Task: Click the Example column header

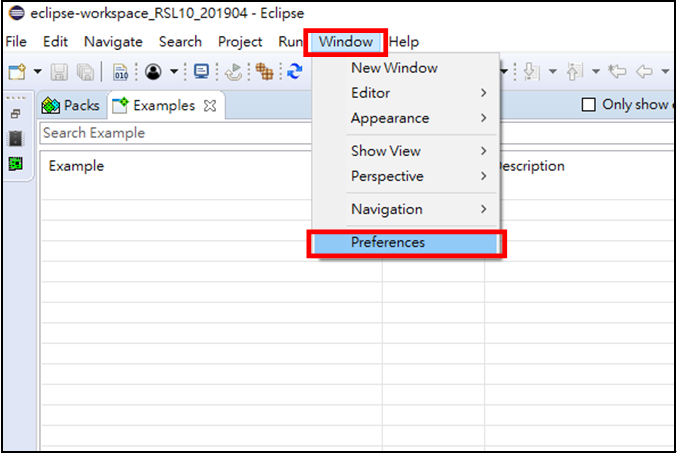Action: click(x=76, y=166)
